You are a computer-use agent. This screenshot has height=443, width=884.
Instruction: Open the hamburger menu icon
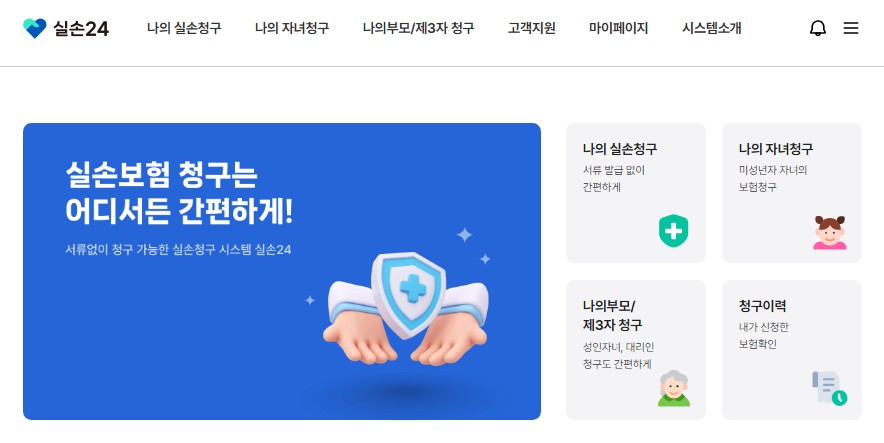[851, 28]
